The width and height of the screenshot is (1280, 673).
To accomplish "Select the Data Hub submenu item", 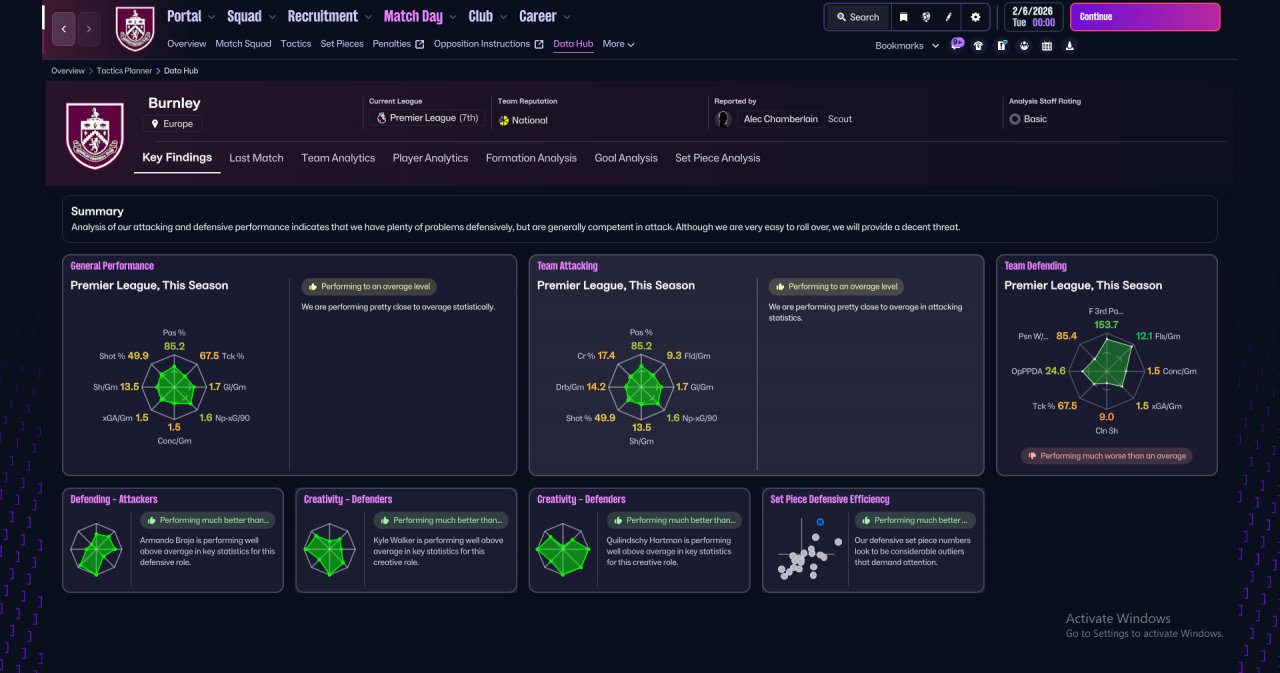I will (573, 44).
